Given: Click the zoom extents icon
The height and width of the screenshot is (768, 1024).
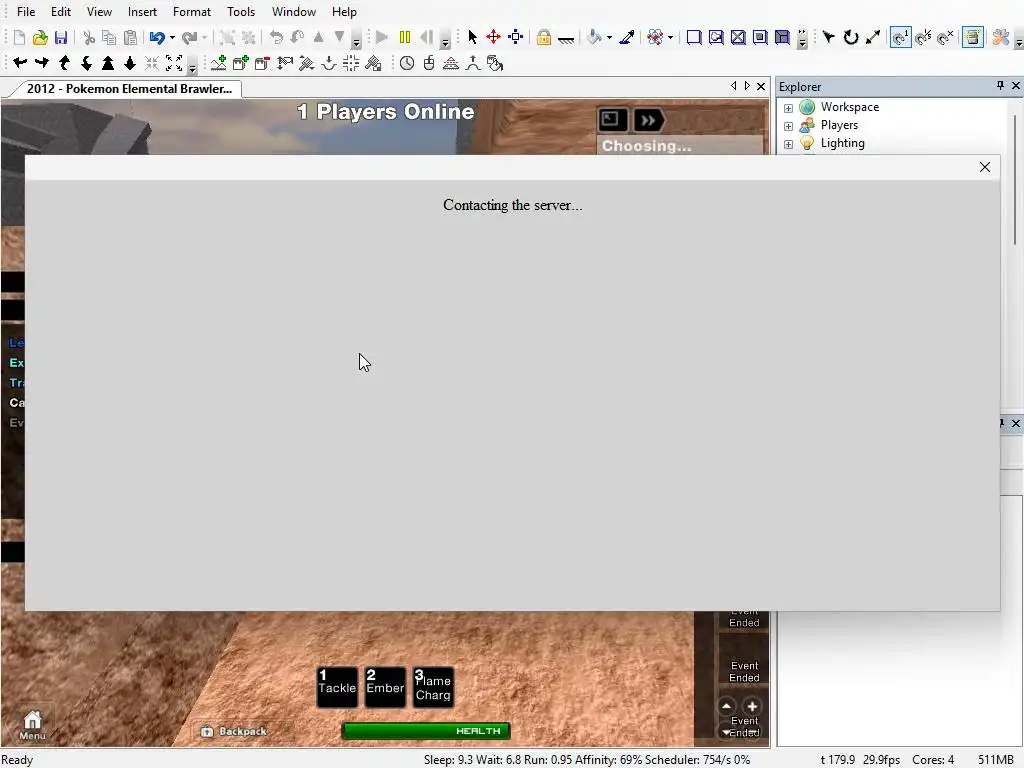Looking at the screenshot, I should coord(174,63).
